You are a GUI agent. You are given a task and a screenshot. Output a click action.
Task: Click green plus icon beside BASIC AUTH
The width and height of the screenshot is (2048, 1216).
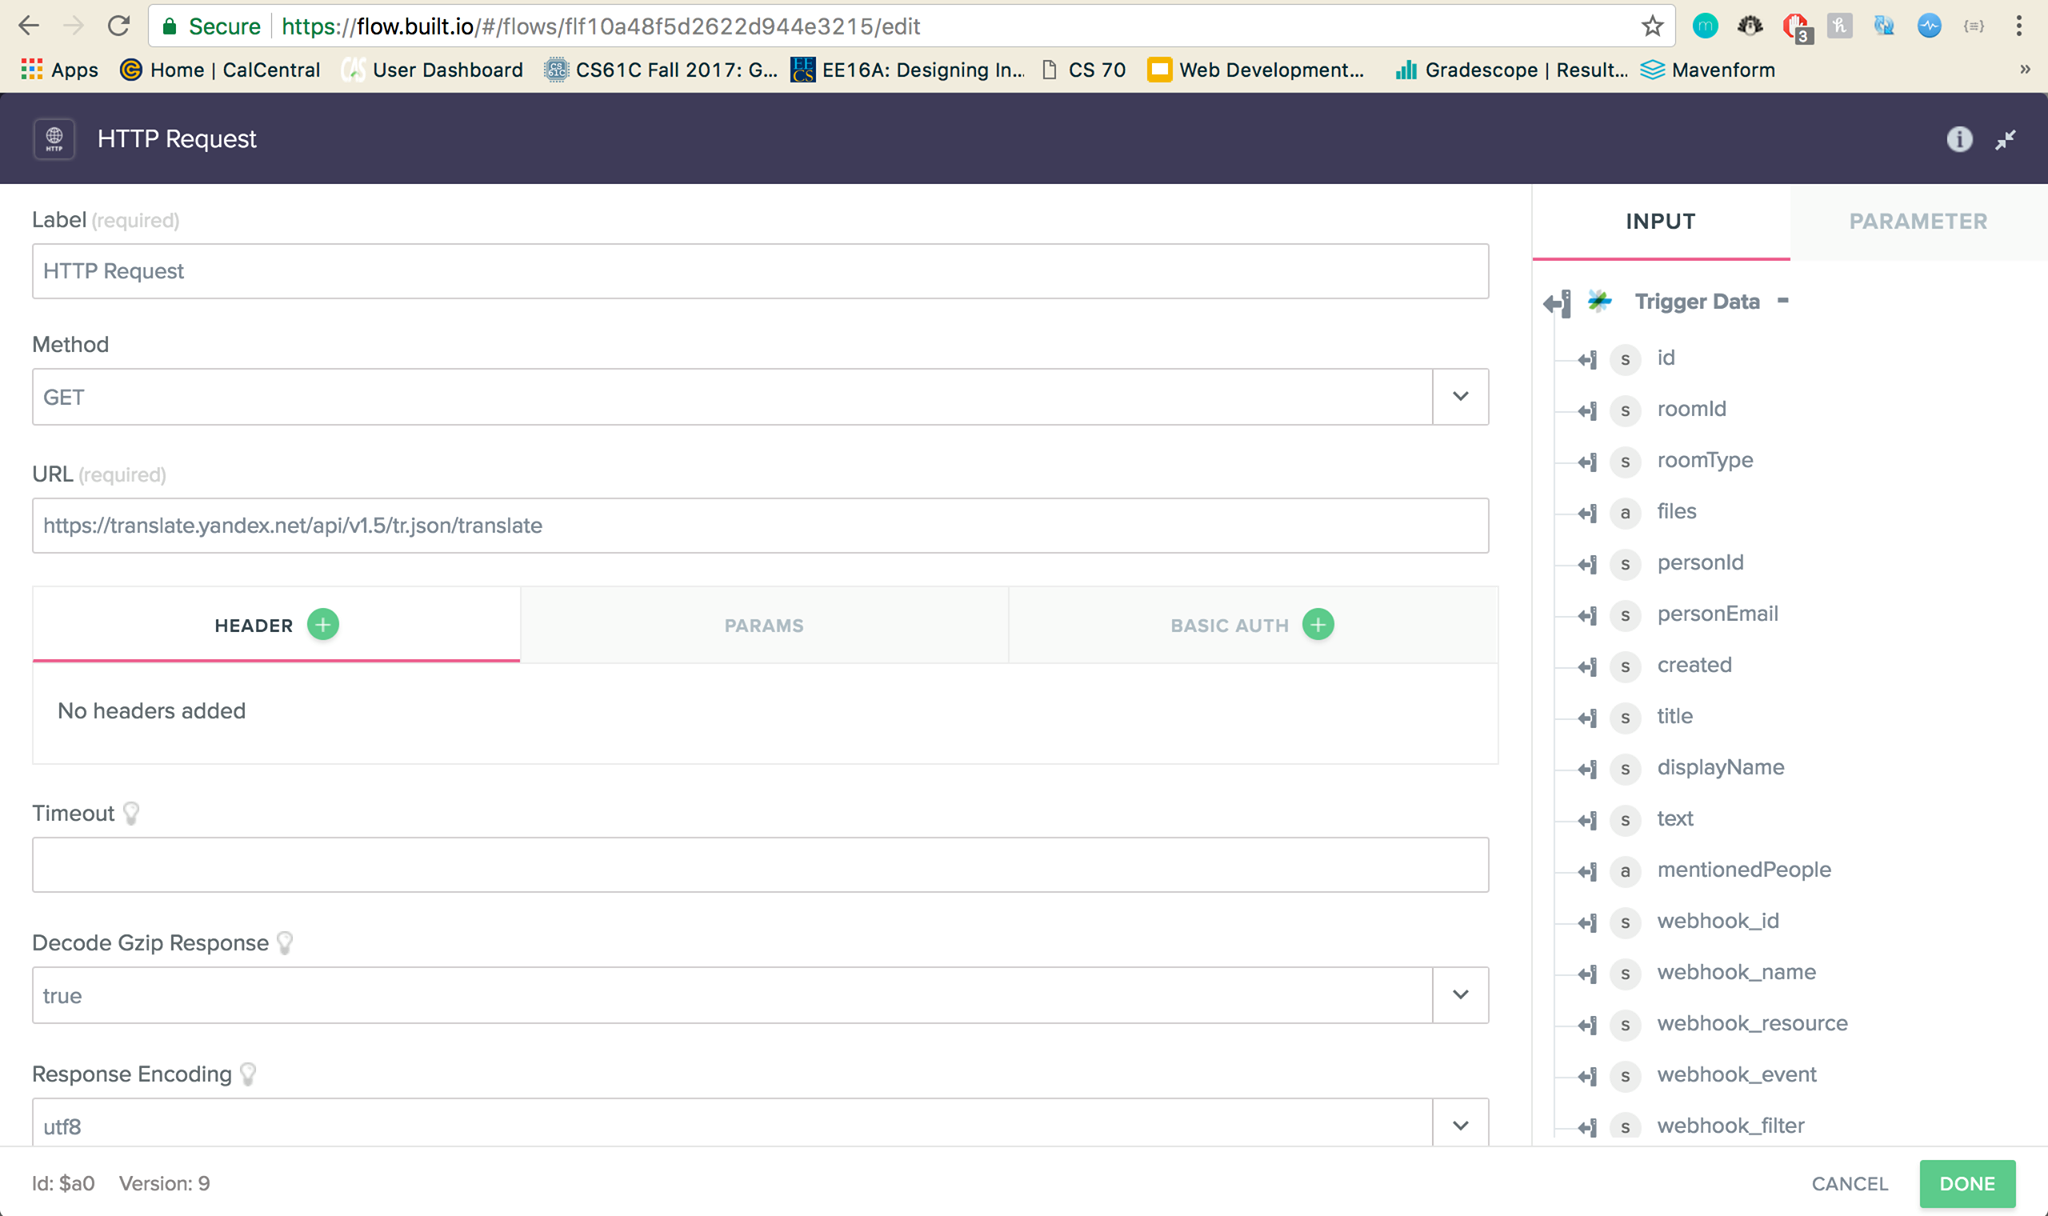point(1318,625)
